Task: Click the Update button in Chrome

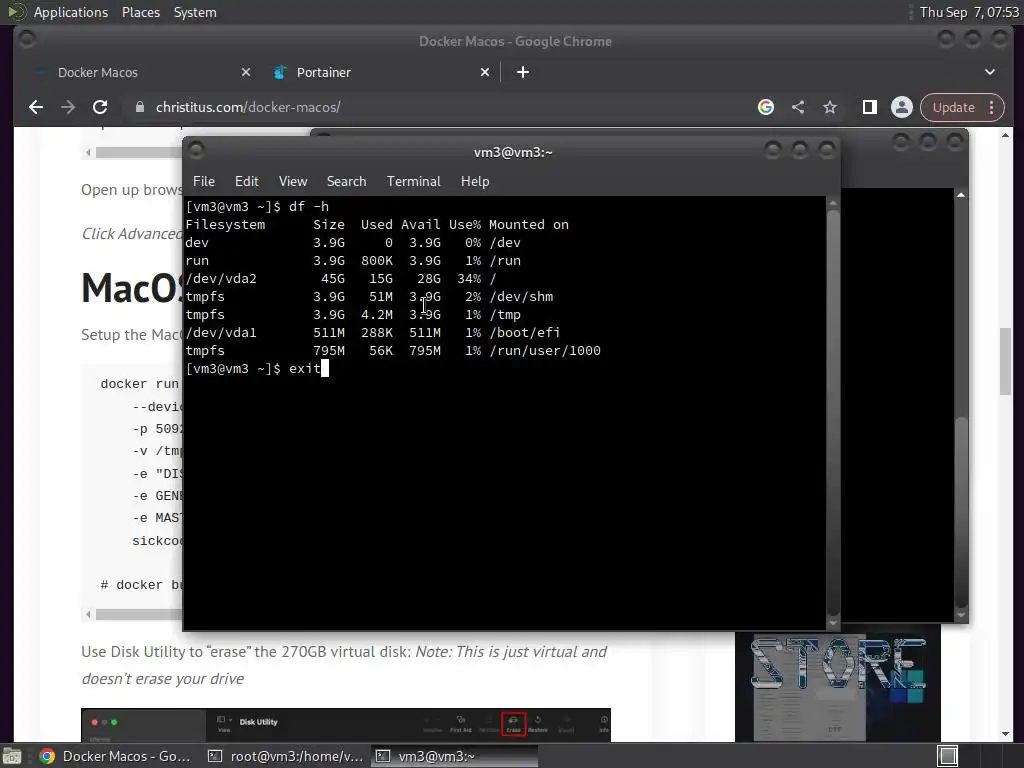Action: click(953, 107)
